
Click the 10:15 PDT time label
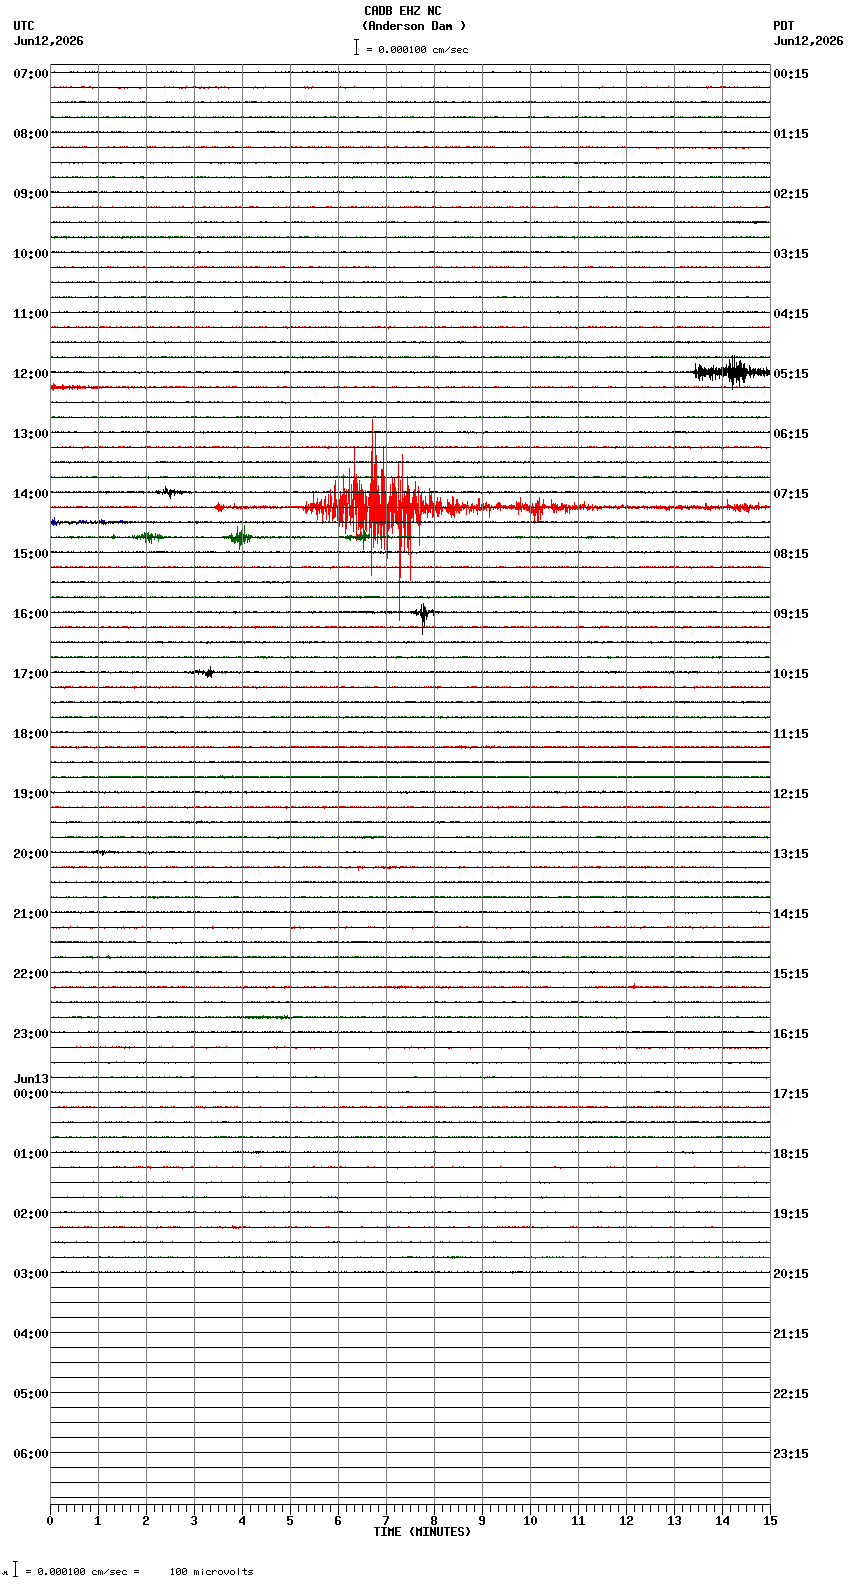coord(791,674)
